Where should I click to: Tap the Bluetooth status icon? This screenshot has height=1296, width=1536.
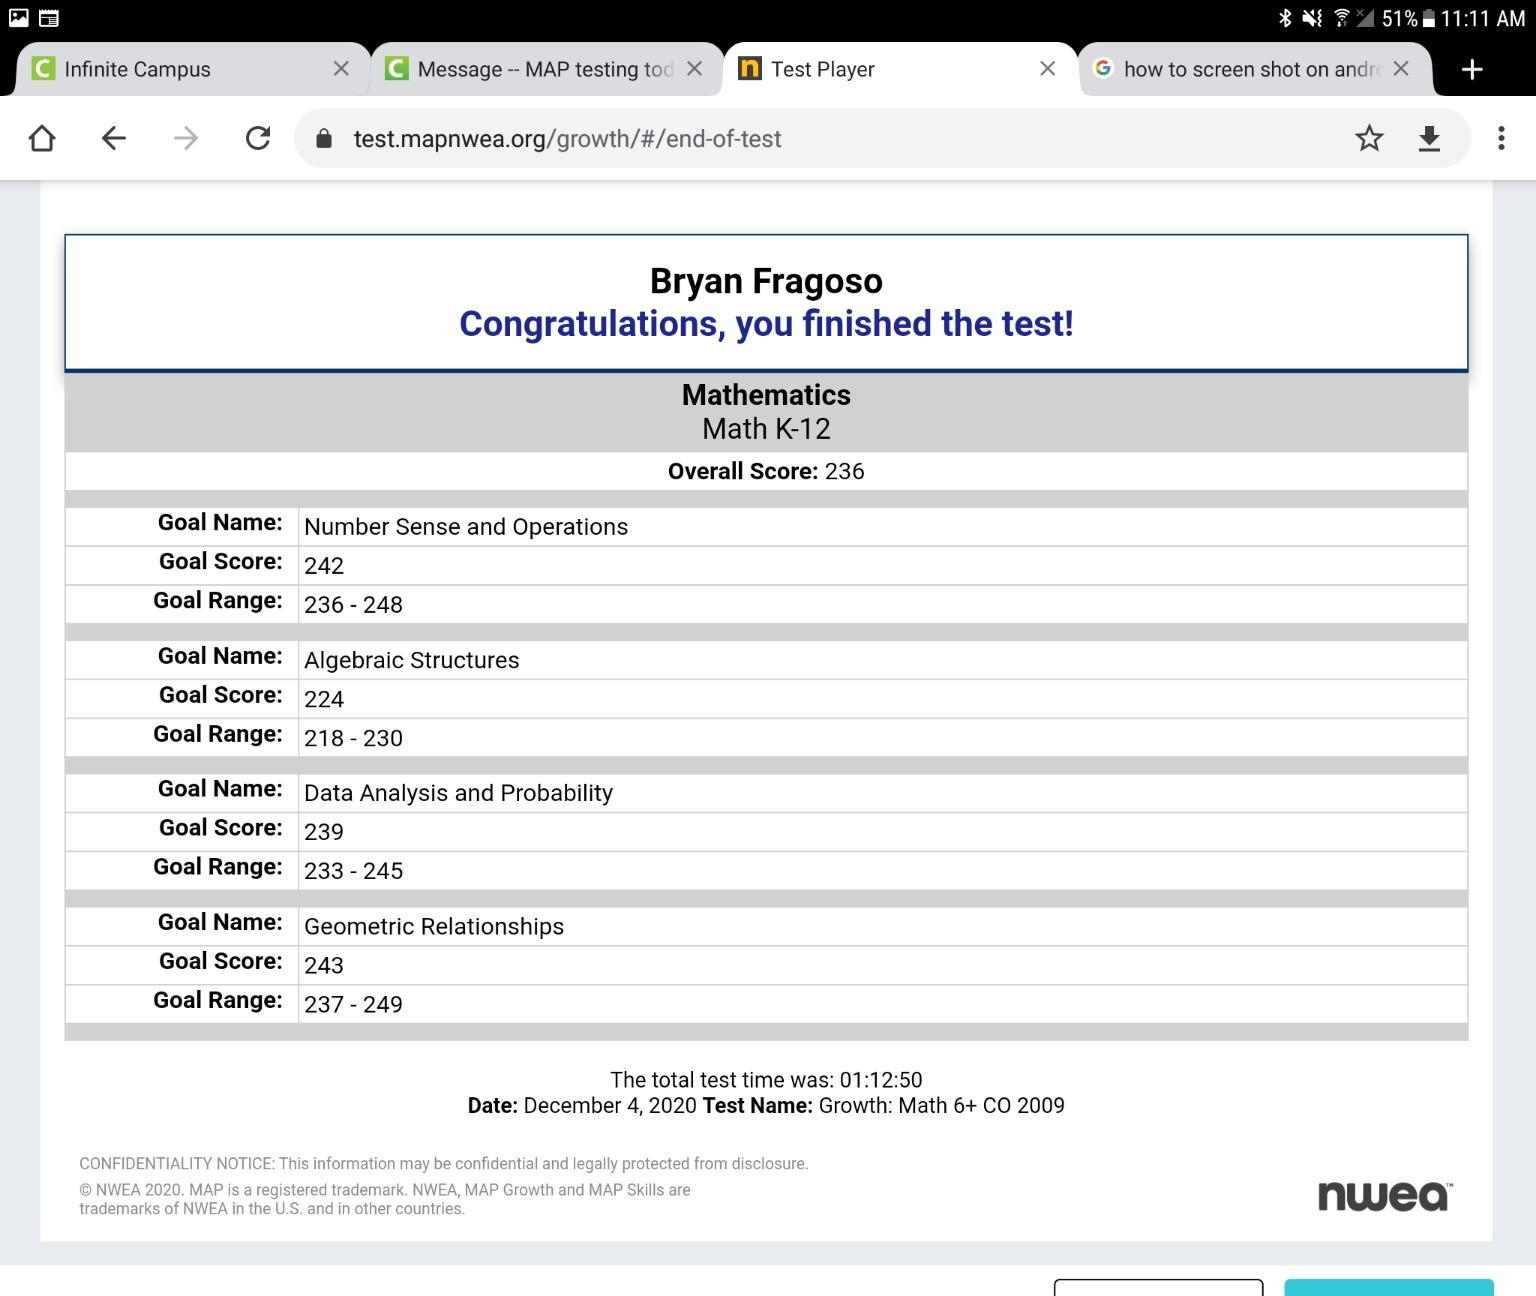tap(1285, 17)
